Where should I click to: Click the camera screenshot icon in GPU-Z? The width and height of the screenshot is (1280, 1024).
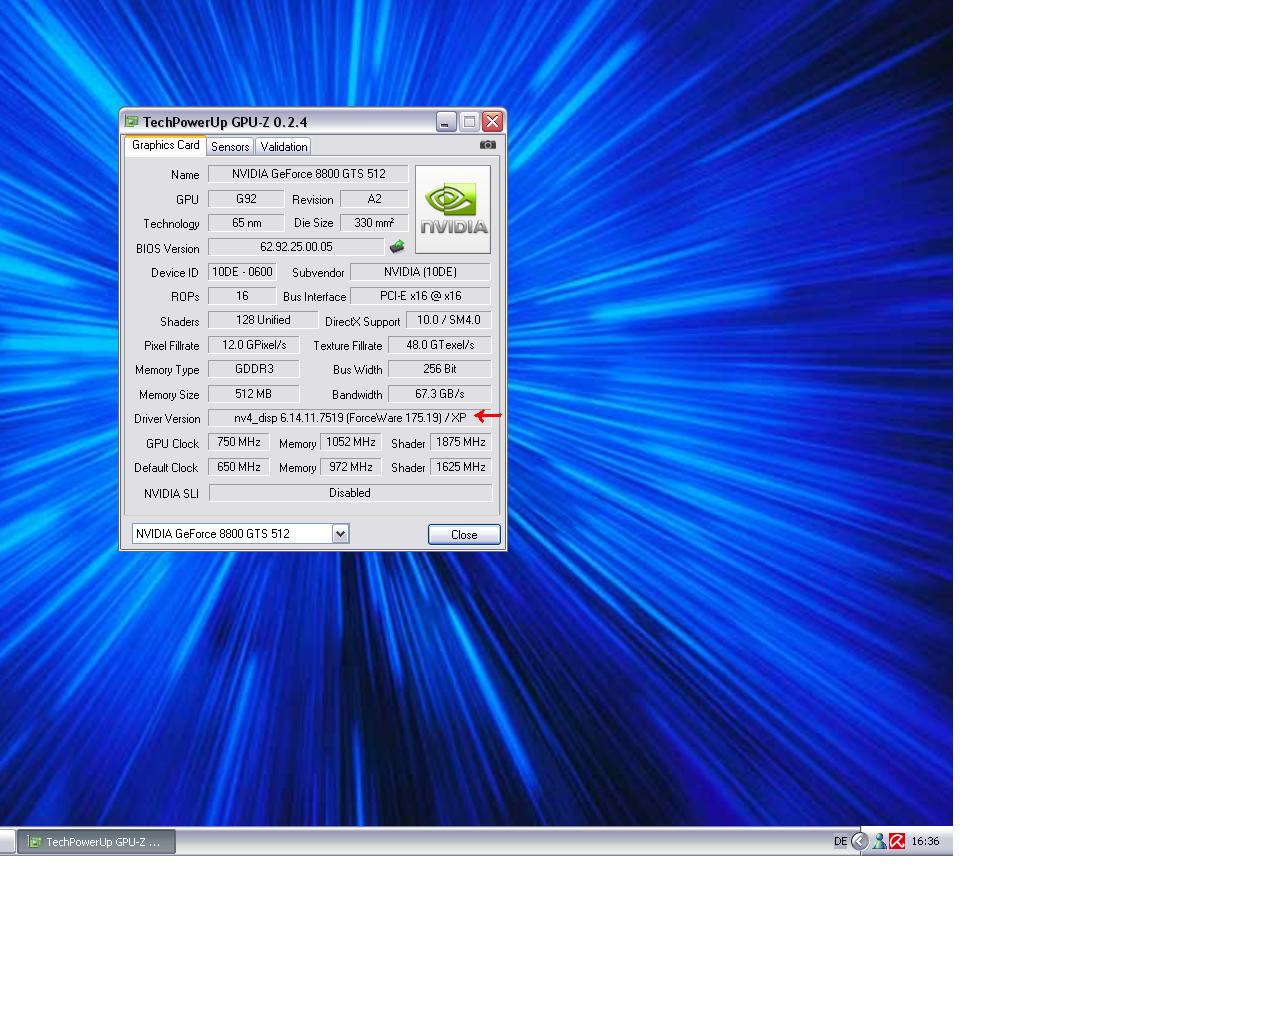click(x=487, y=145)
